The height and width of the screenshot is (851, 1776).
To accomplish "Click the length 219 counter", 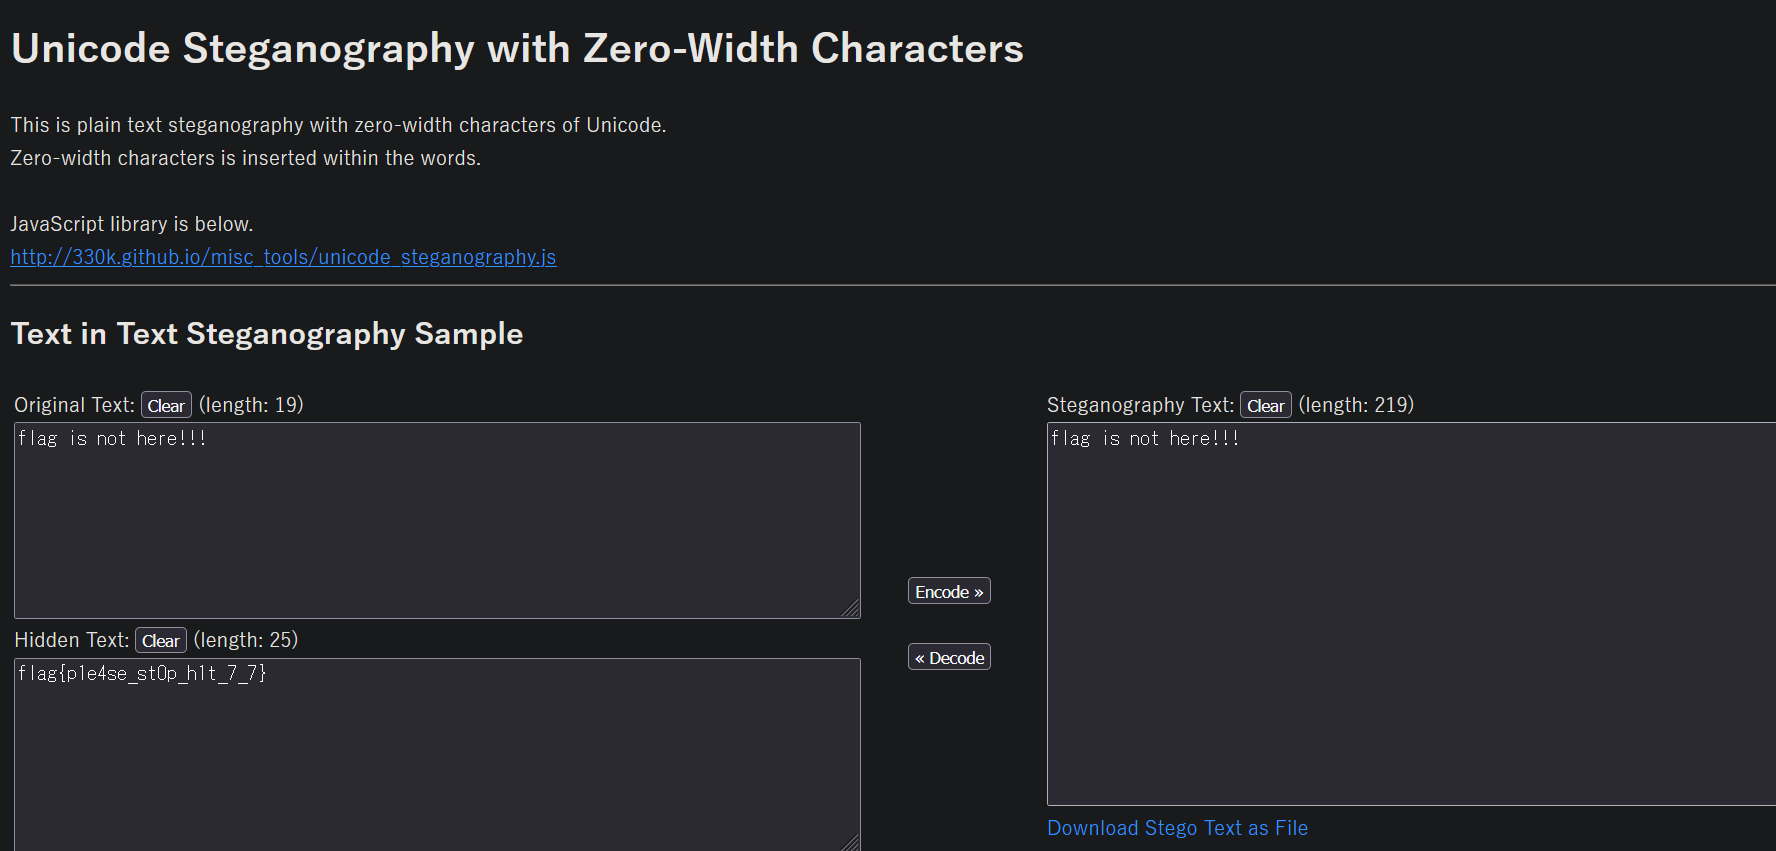I will pyautogui.click(x=1356, y=405).
